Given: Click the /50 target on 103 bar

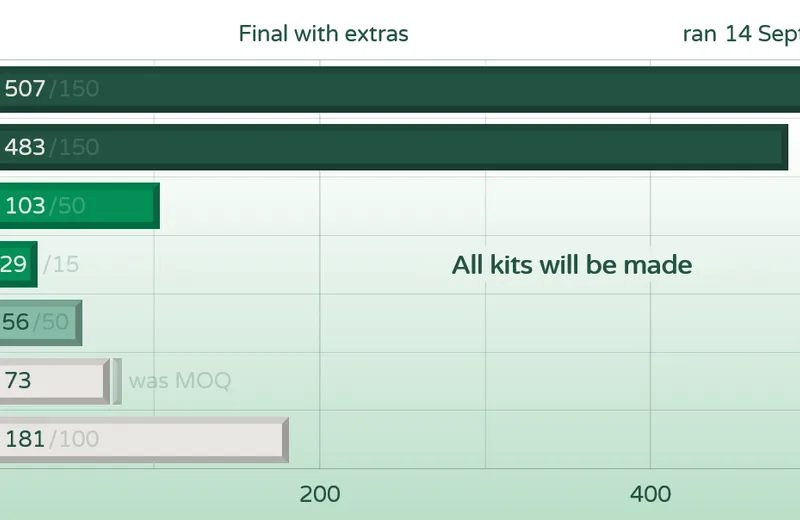Looking at the screenshot, I should [67, 206].
